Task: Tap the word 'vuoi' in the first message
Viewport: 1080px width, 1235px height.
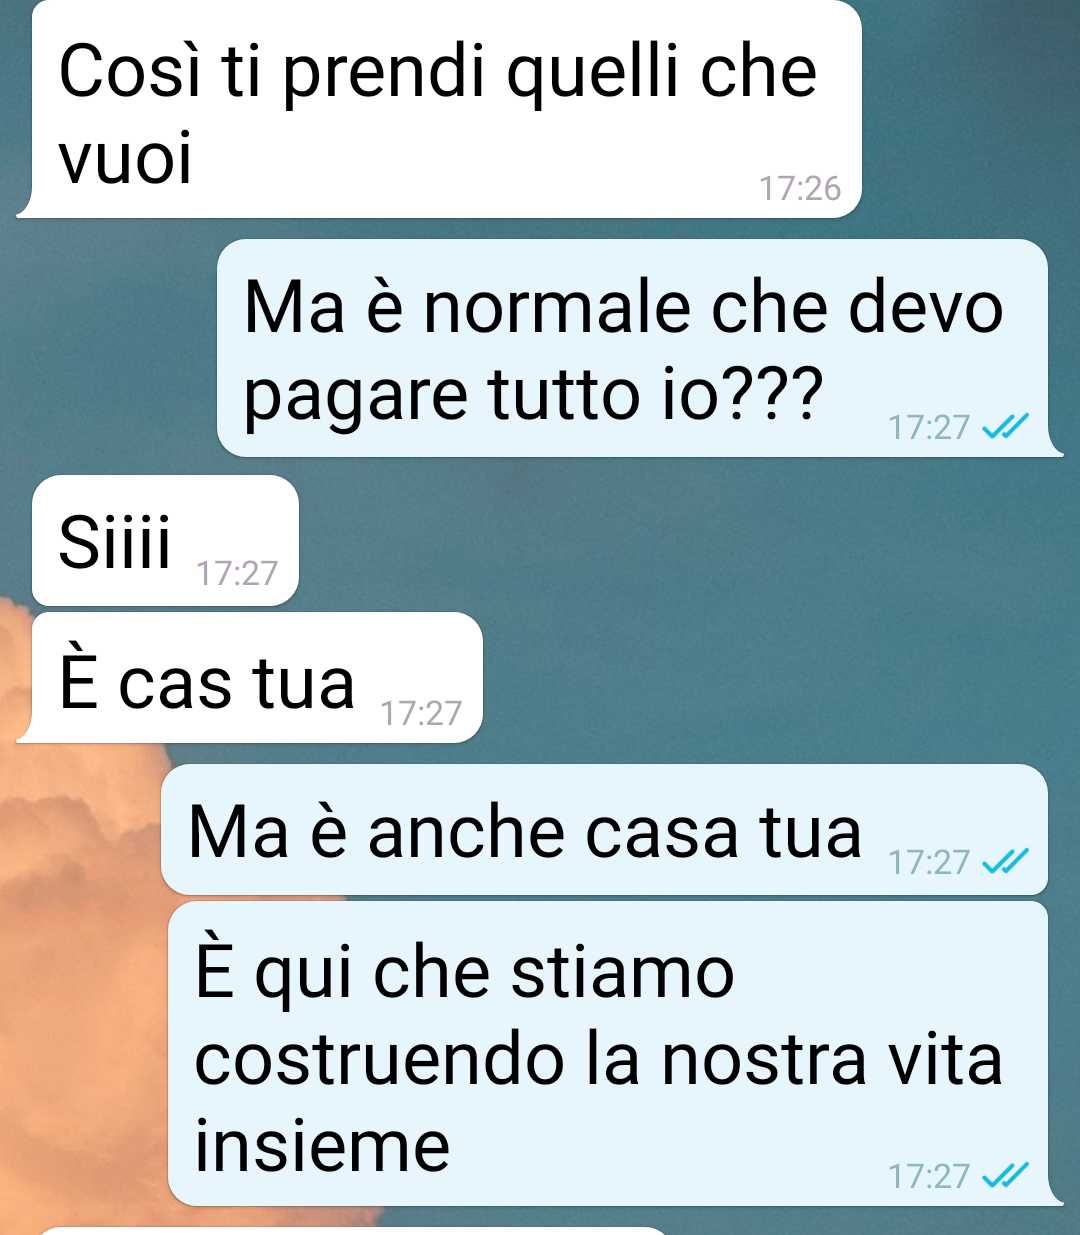Action: tap(125, 158)
